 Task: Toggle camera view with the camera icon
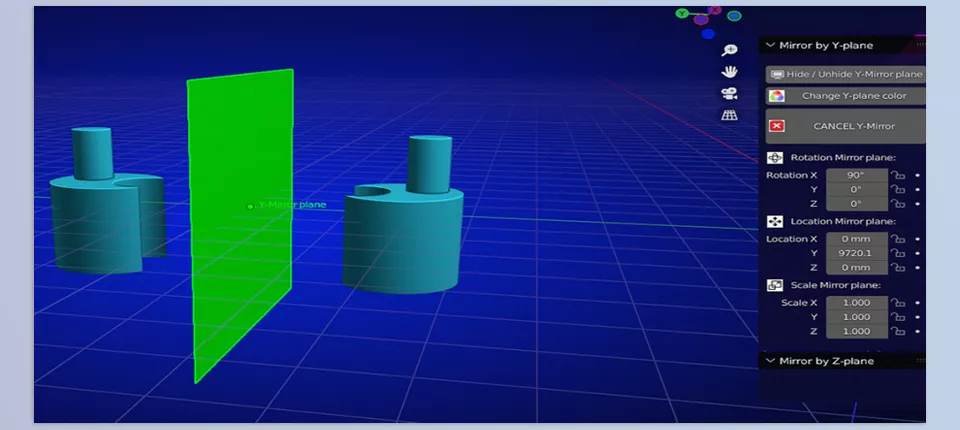click(730, 94)
